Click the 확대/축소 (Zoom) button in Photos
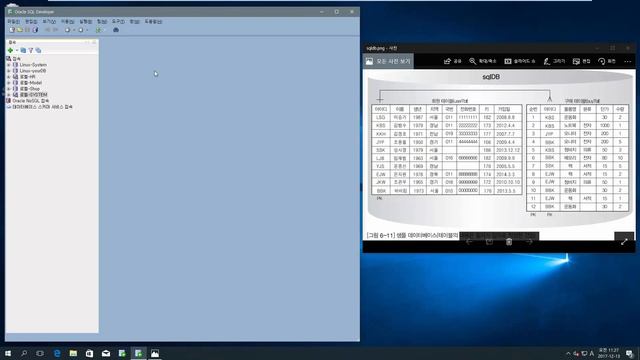640x360 pixels. pos(482,61)
